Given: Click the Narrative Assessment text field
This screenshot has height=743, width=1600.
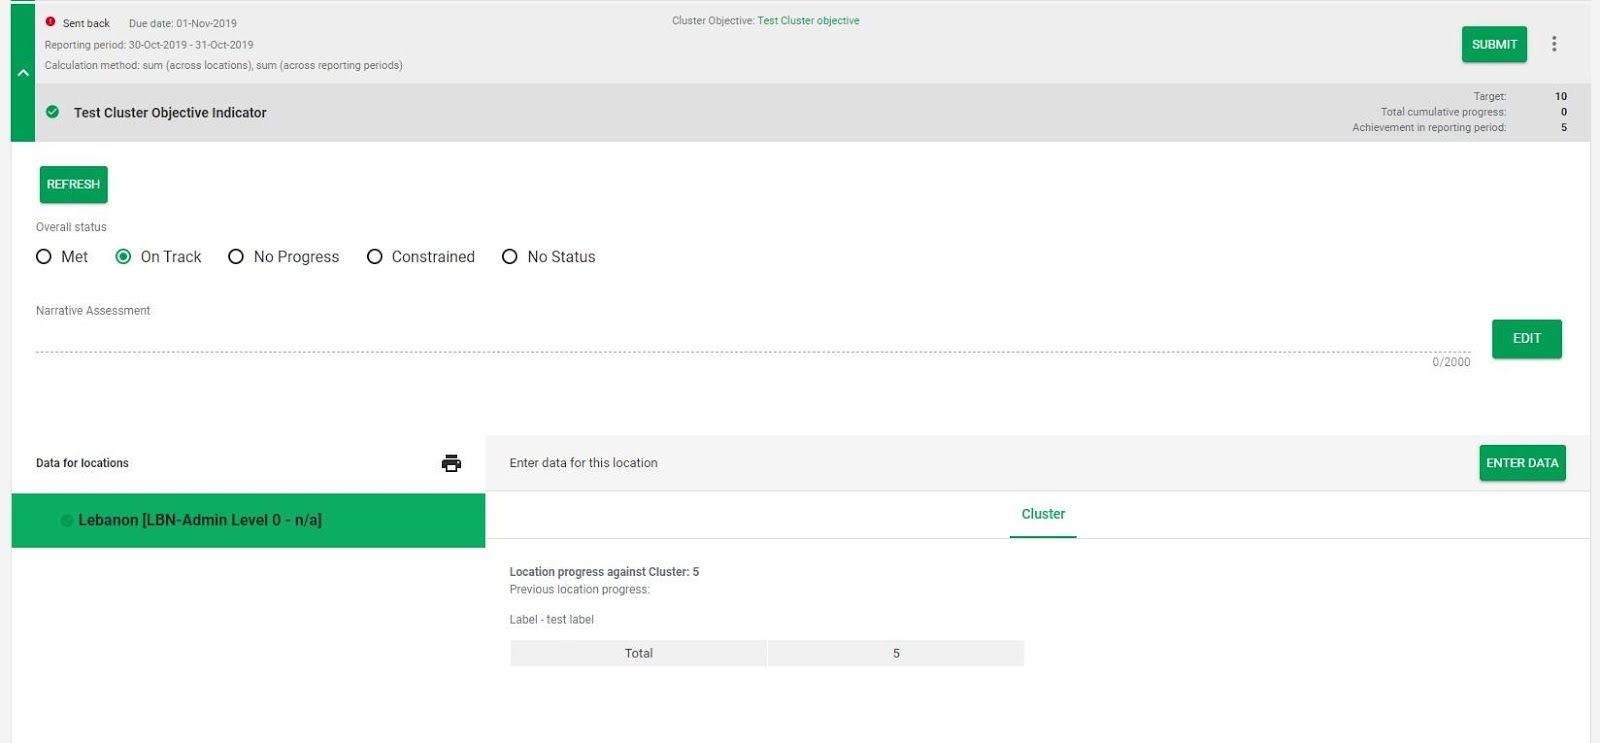Looking at the screenshot, I should coord(753,339).
